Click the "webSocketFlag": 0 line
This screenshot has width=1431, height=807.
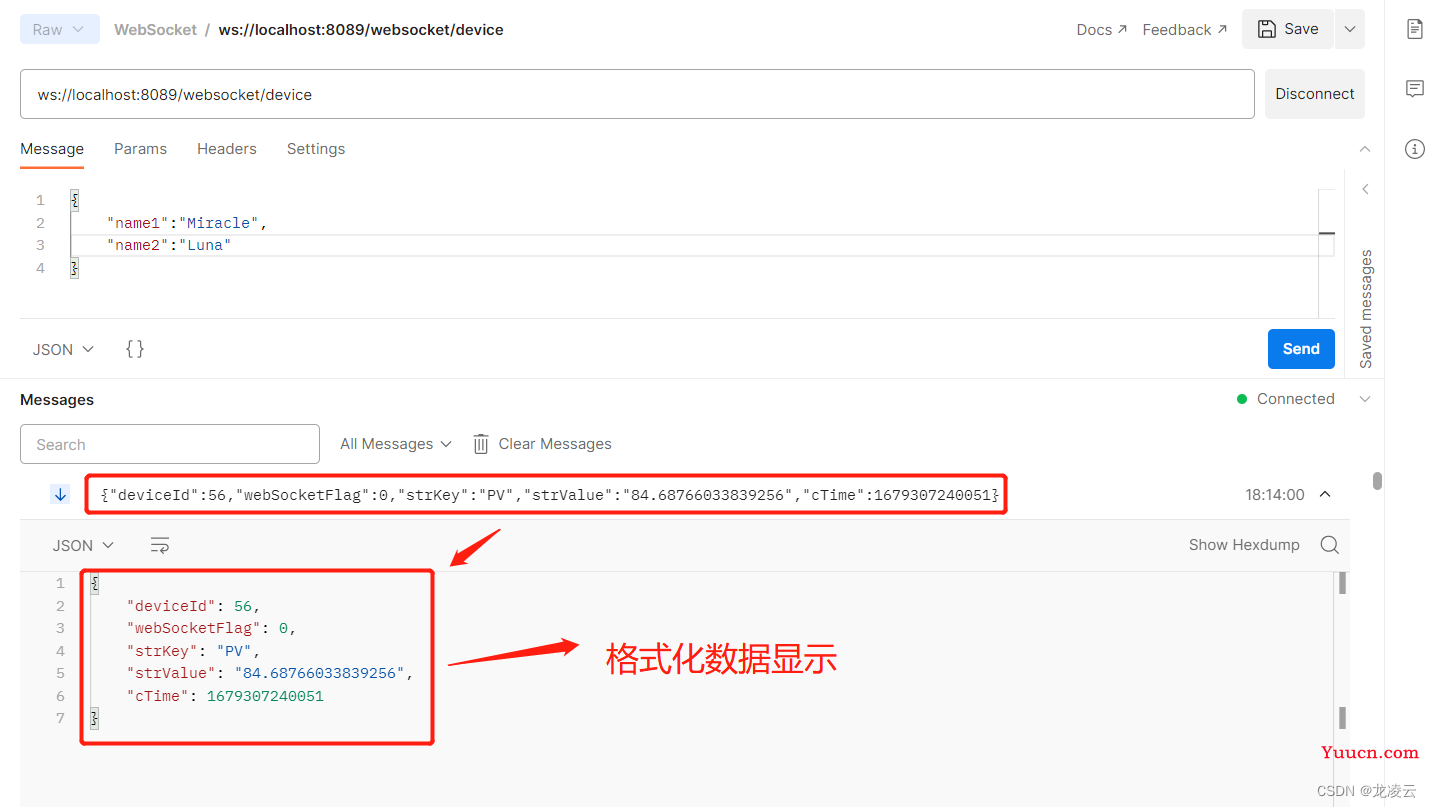[211, 628]
